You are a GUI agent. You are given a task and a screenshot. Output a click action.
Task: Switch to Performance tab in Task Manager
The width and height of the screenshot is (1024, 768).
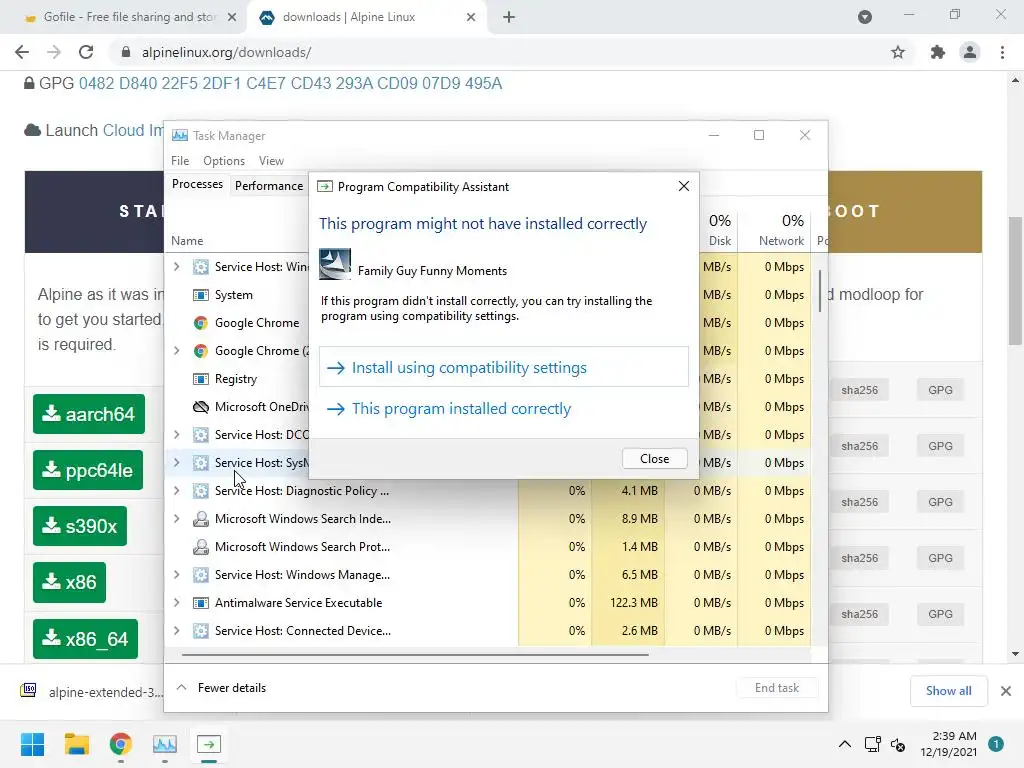point(269,185)
